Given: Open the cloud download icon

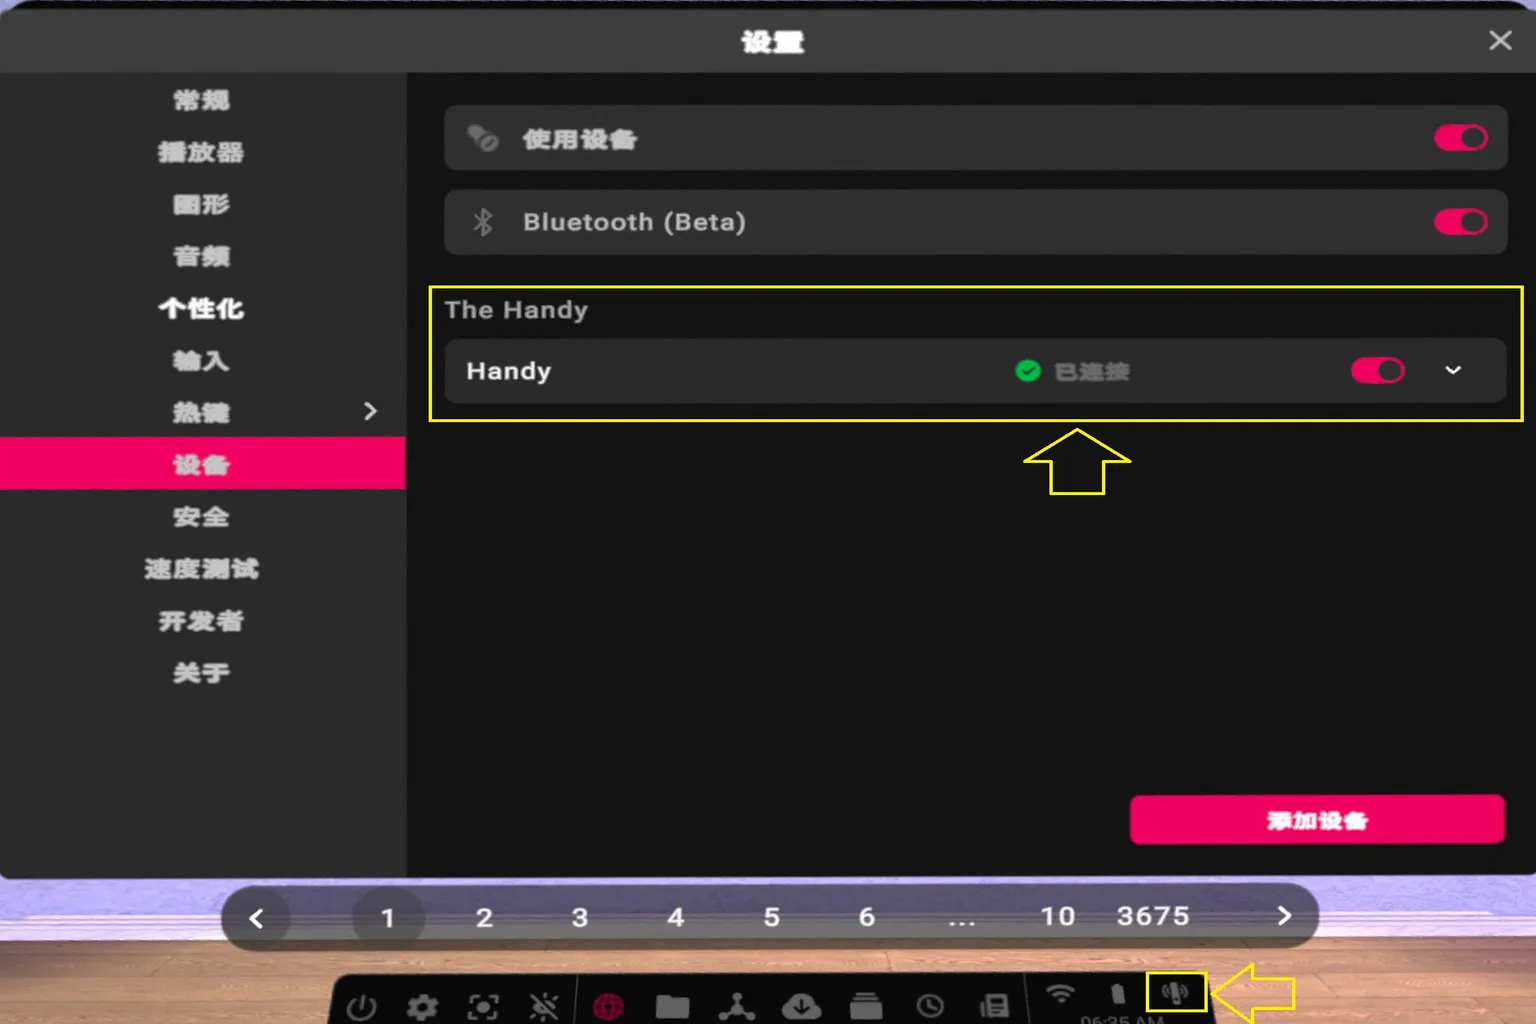Looking at the screenshot, I should (x=801, y=1006).
